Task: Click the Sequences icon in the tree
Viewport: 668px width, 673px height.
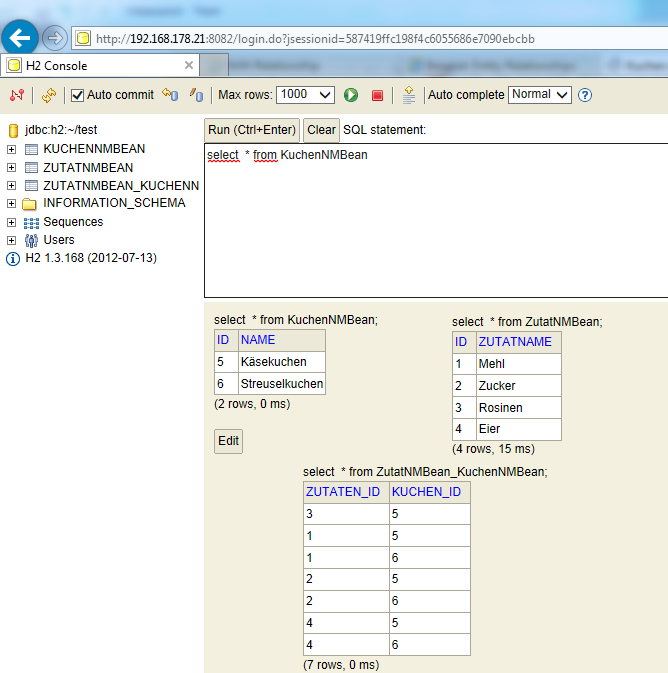Action: [x=31, y=223]
